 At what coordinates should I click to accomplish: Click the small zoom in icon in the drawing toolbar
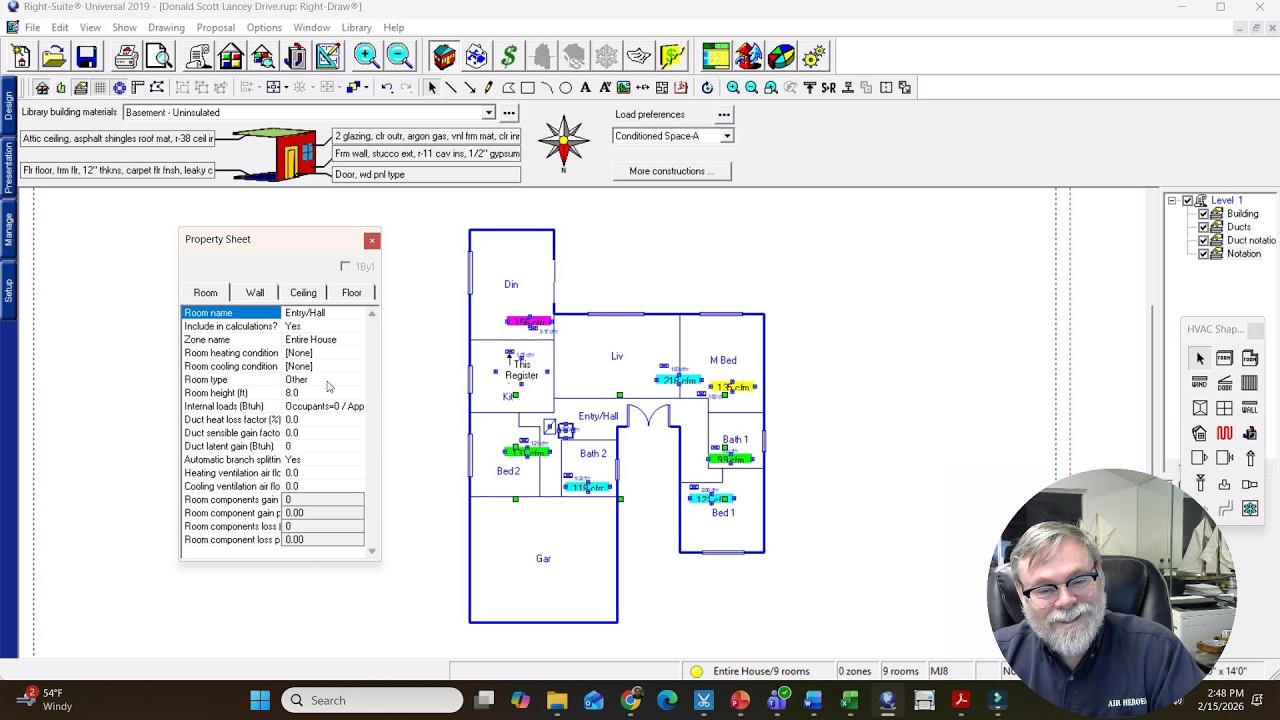733,88
